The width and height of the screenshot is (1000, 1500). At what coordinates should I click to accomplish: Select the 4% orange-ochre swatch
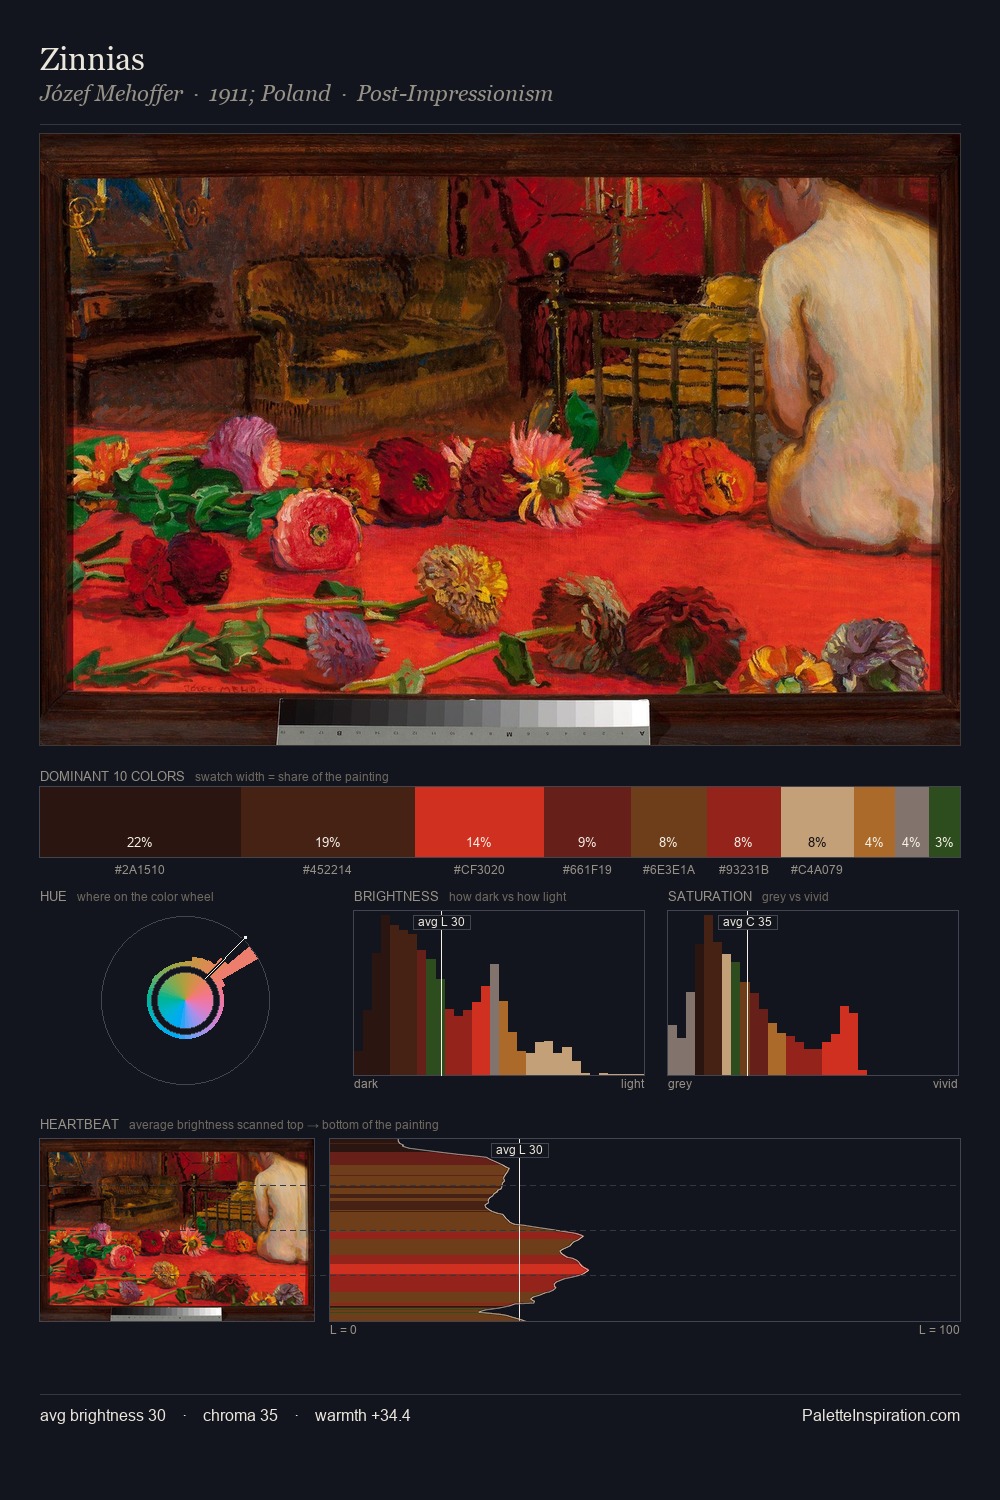coord(874,822)
